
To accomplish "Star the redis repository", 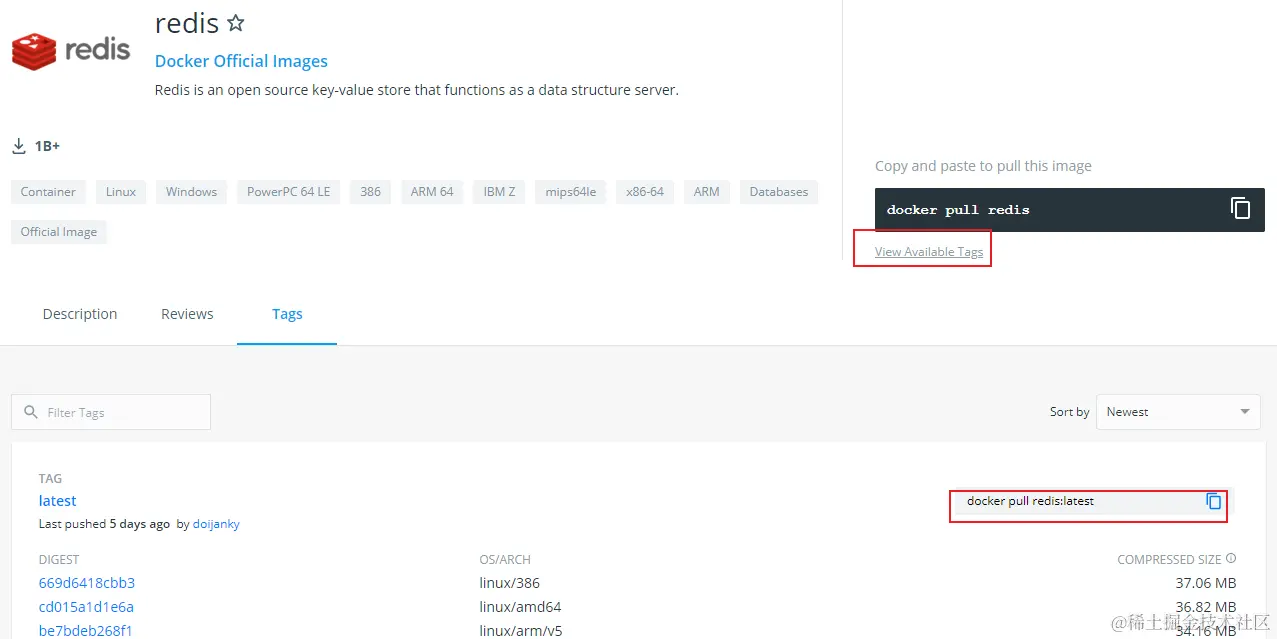I will click(x=236, y=22).
